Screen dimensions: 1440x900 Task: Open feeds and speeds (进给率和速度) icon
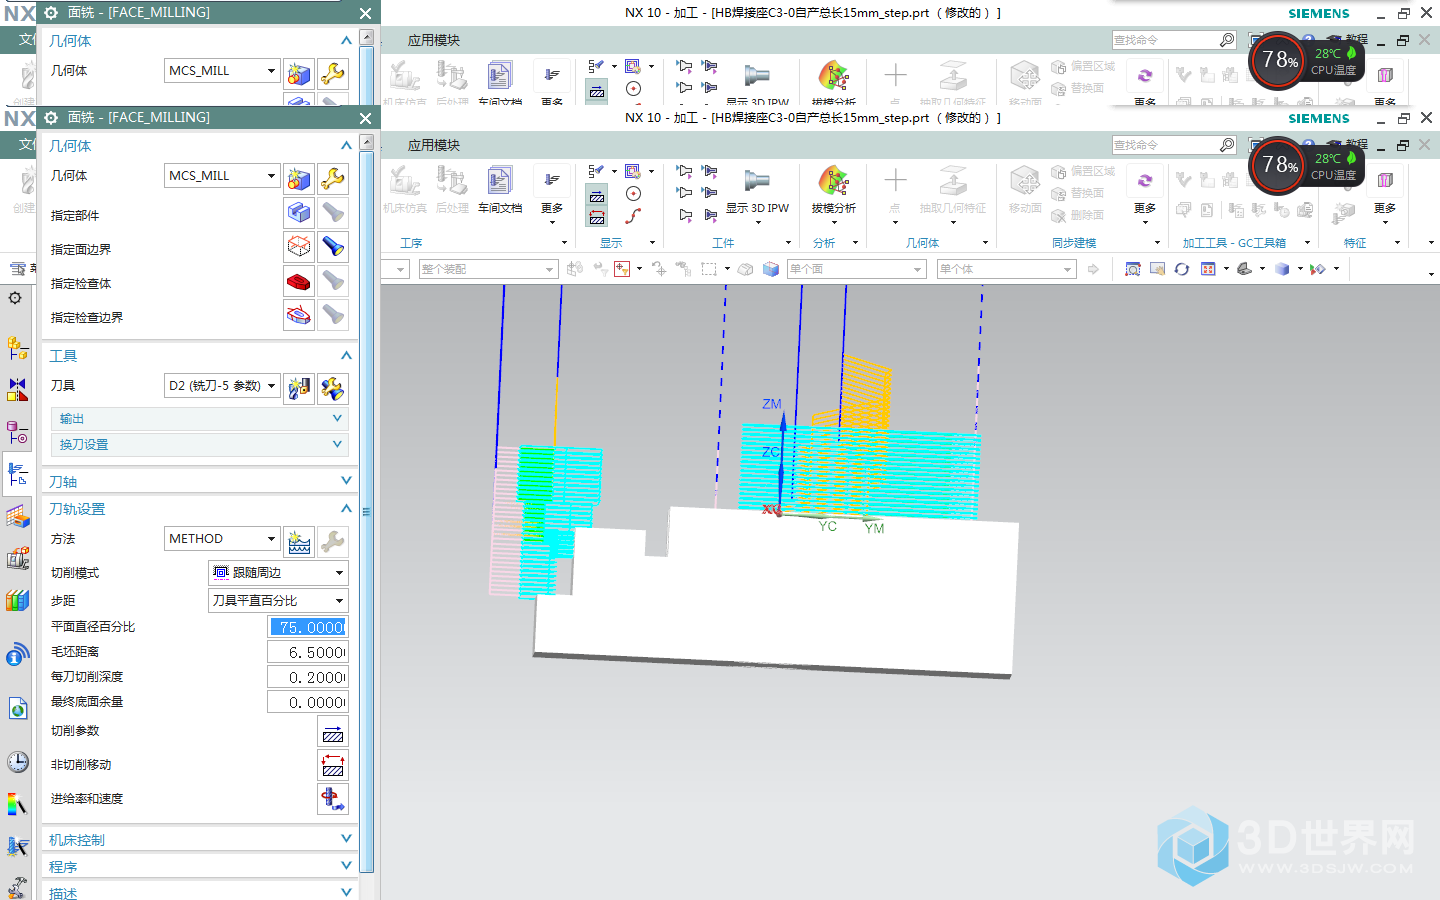[333, 799]
